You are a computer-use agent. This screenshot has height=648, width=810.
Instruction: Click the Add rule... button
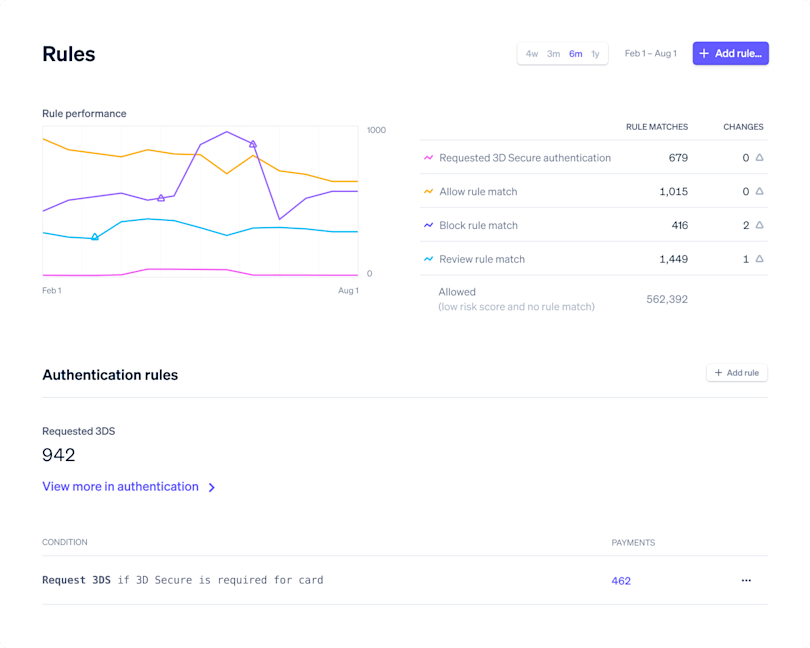tap(731, 53)
